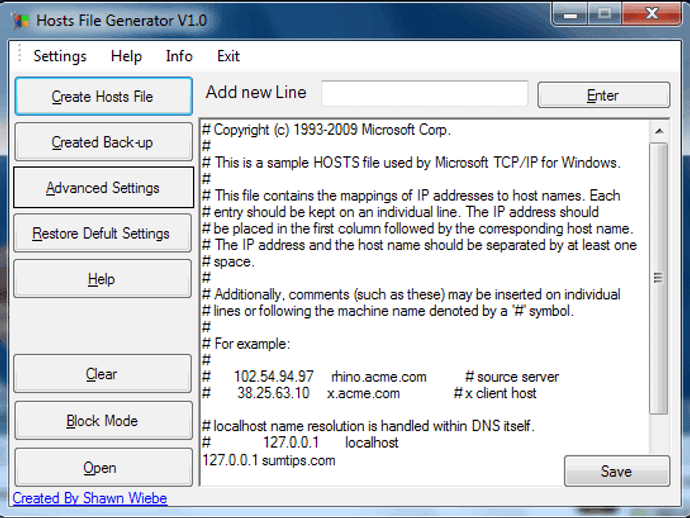Focus the Add new Line input field
The image size is (690, 518).
coord(425,93)
